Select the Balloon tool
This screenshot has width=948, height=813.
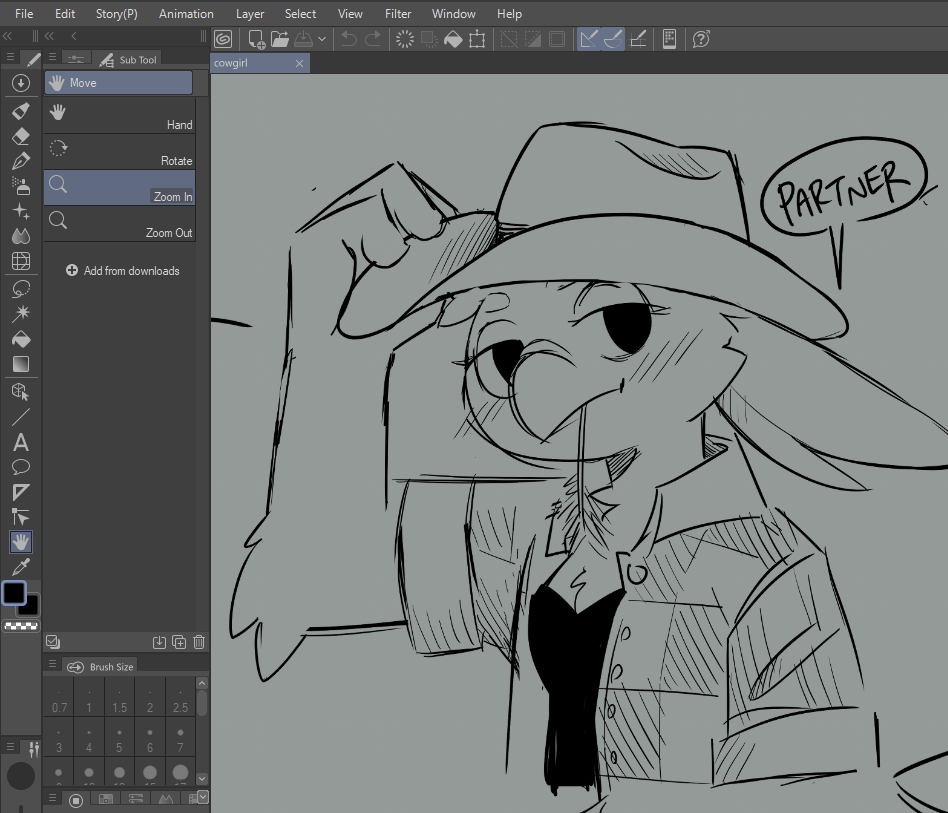pyautogui.click(x=21, y=467)
